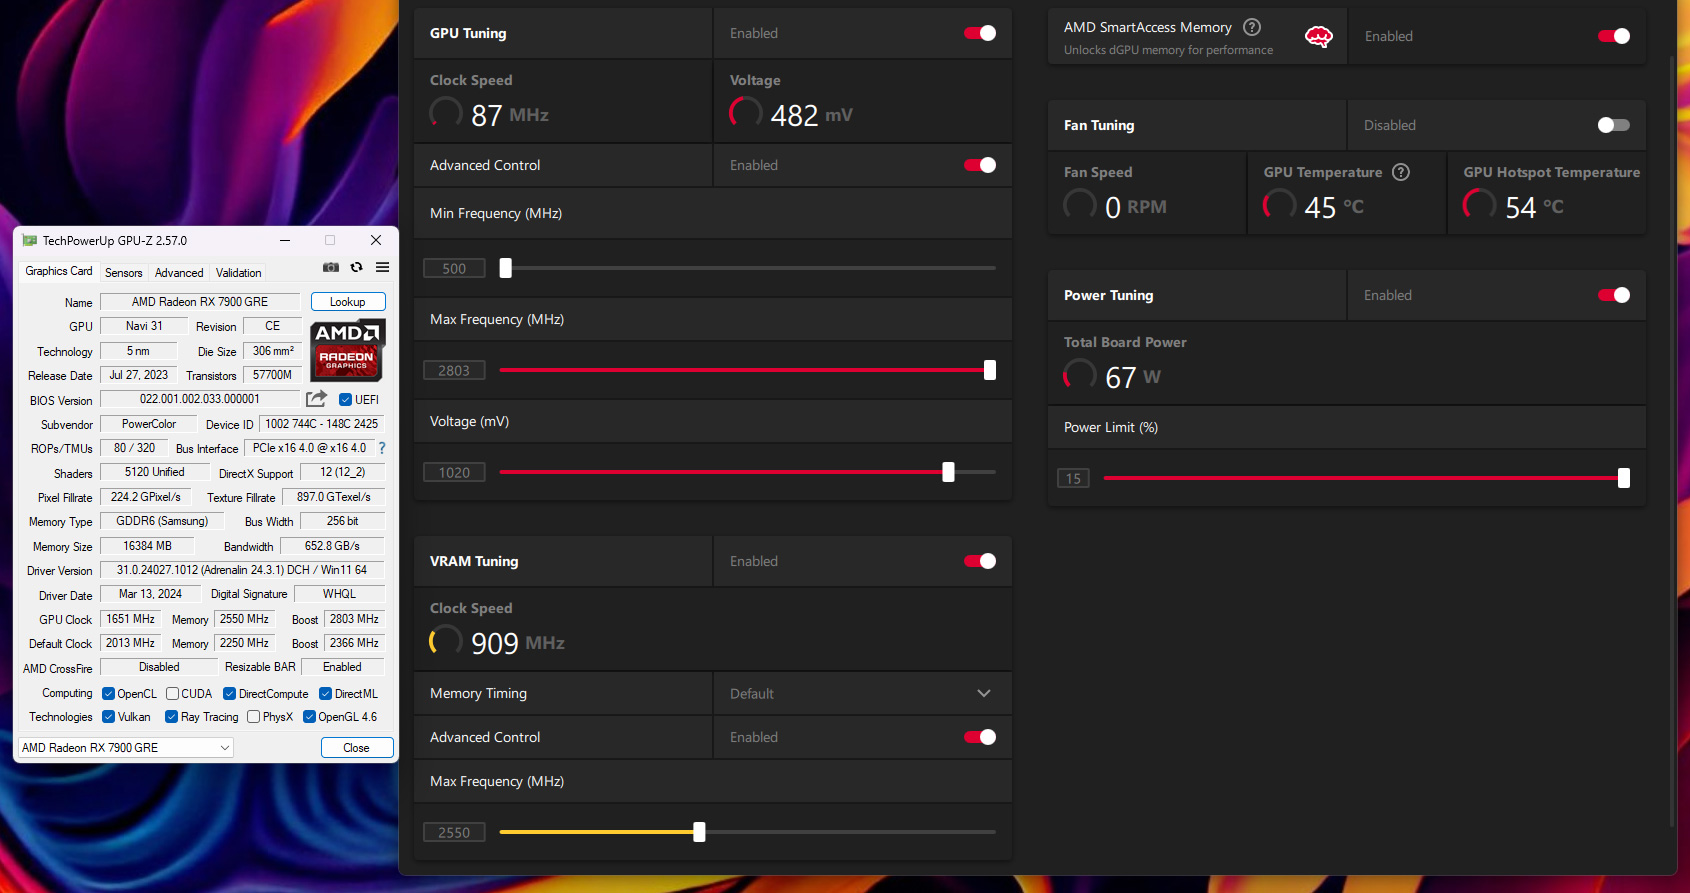The width and height of the screenshot is (1690, 893).
Task: Click the GPU Clock value 1651 MHz
Action: pyautogui.click(x=131, y=619)
